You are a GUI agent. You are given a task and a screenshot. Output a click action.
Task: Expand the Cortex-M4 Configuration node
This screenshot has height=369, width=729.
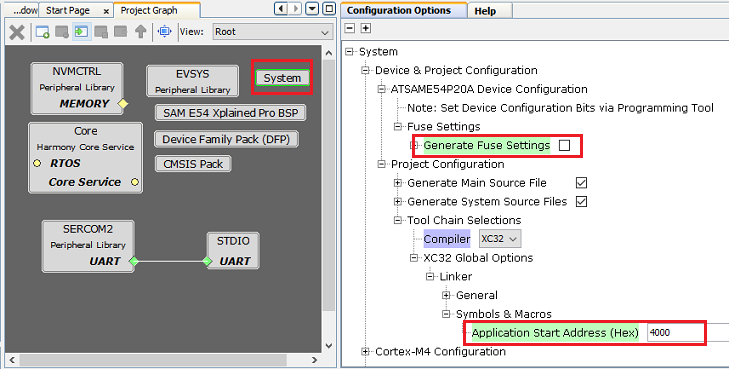click(365, 351)
